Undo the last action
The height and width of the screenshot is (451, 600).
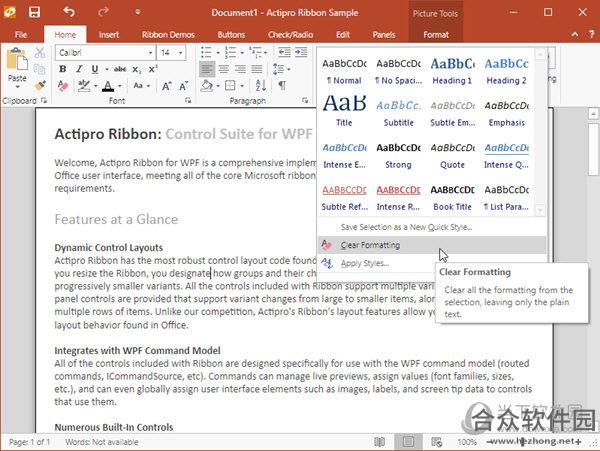coord(69,12)
